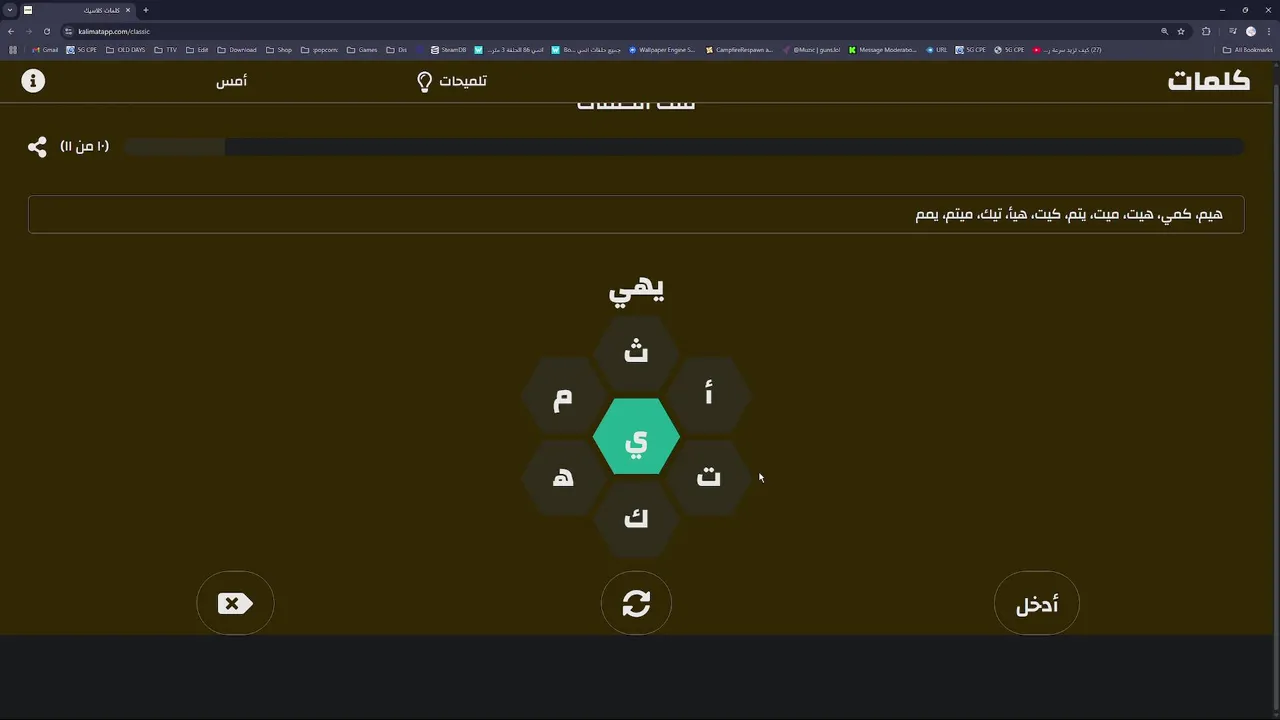Click the share icon beside the progress count
1280x720 pixels.
coord(37,147)
